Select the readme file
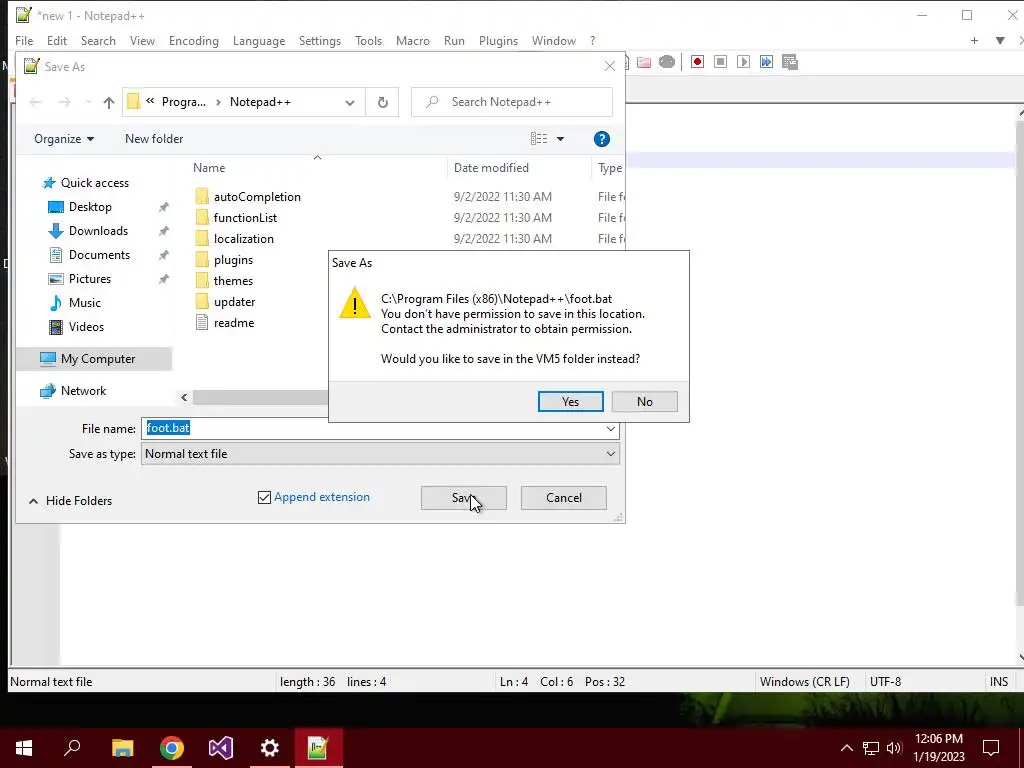 [234, 323]
